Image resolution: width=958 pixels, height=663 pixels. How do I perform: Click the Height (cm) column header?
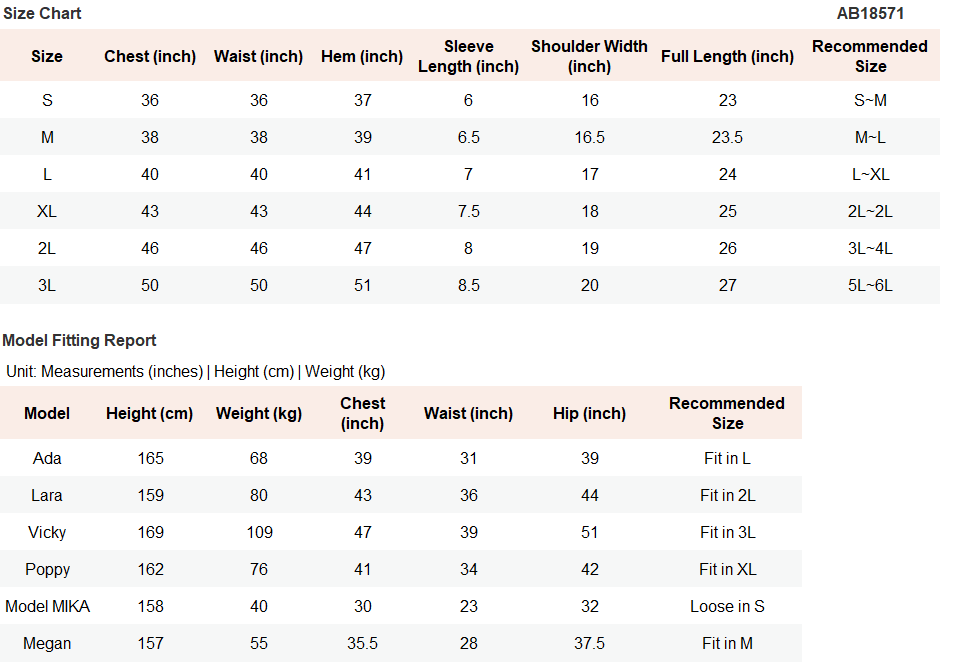point(150,413)
